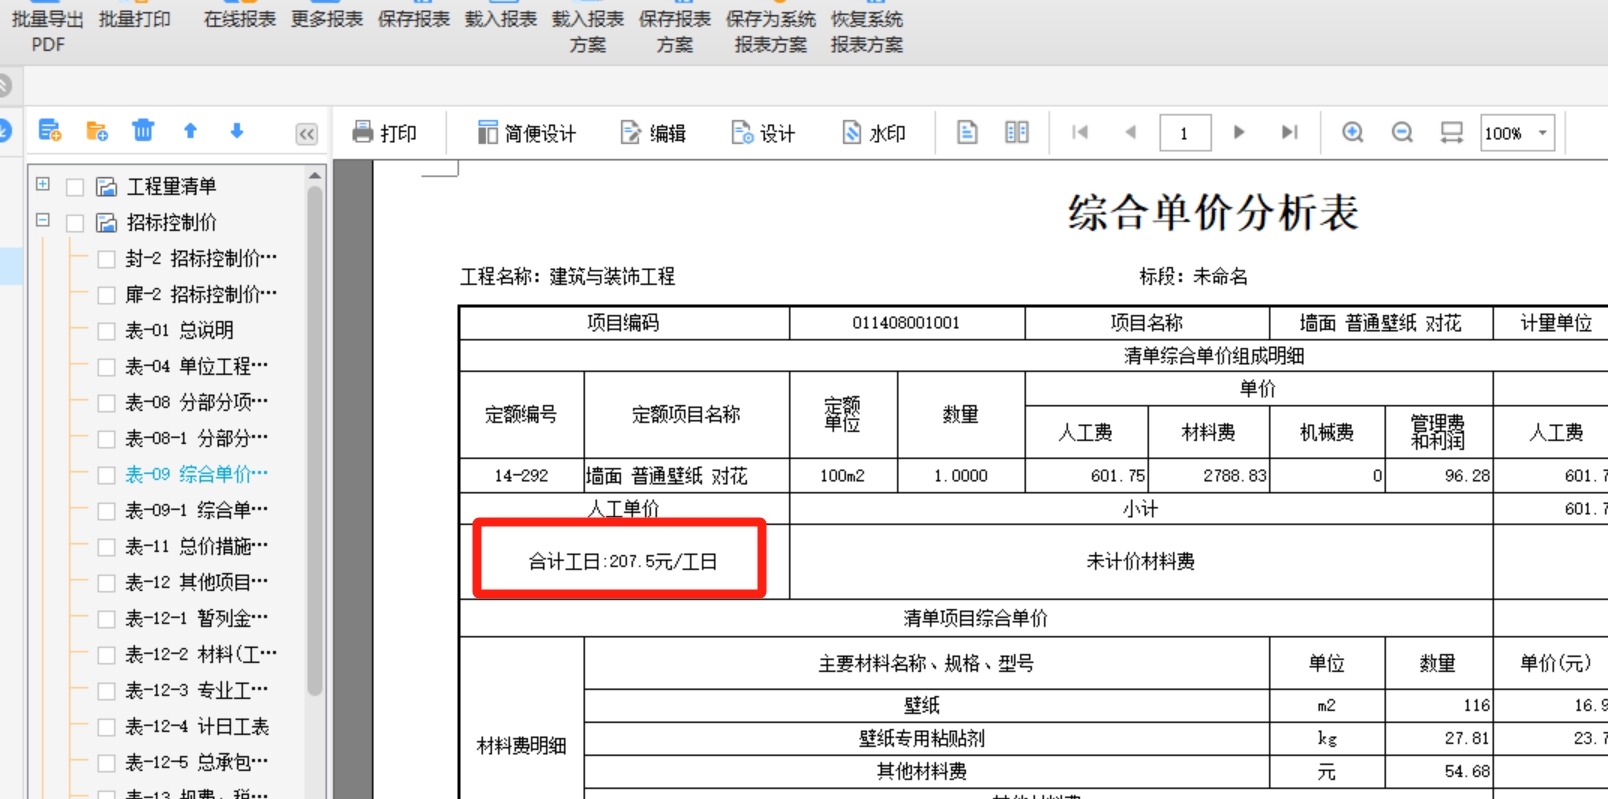Collapse the sidebar with double-chevron button

click(307, 134)
